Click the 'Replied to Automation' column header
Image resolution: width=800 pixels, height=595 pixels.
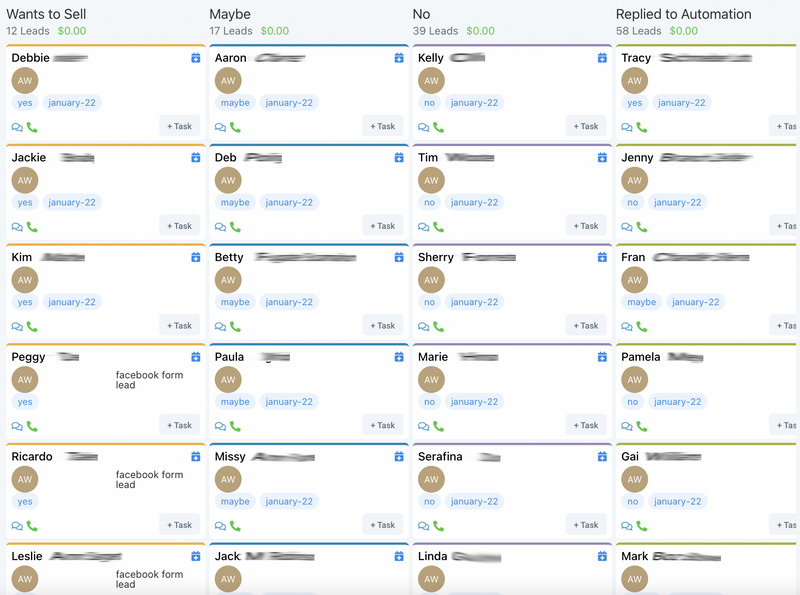[683, 14]
